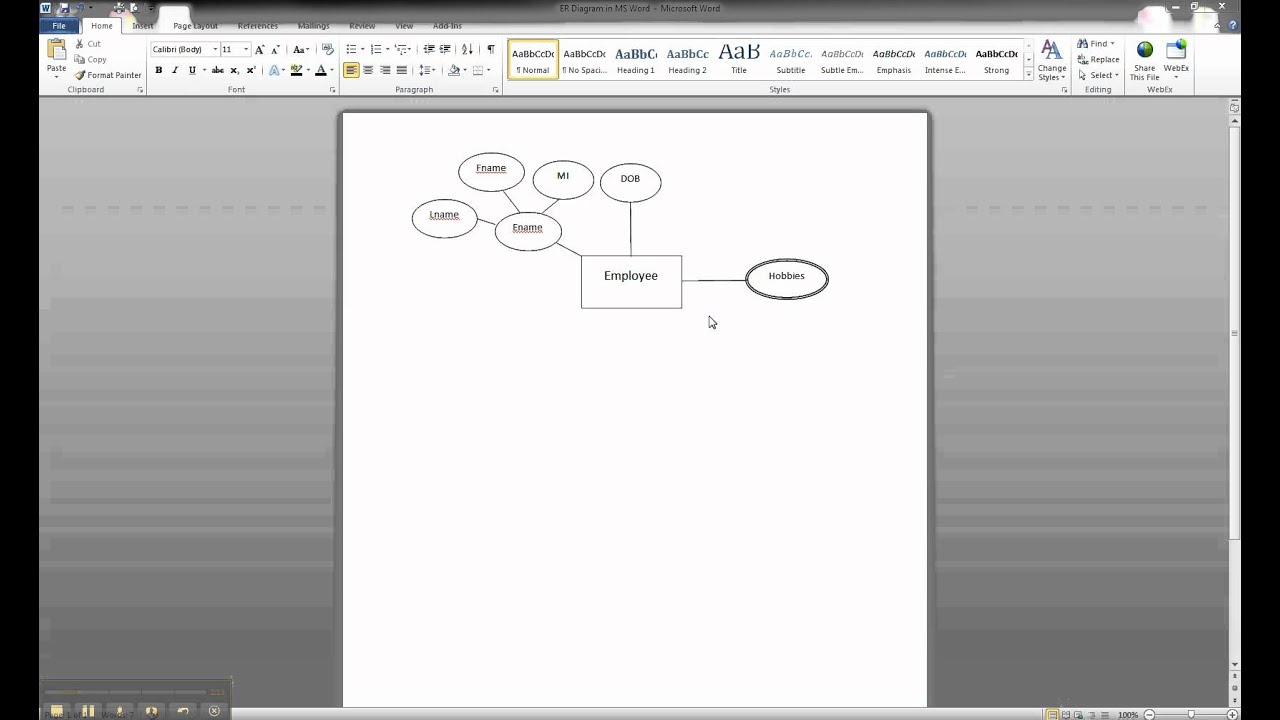This screenshot has height=720, width=1280.
Task: Apply the Text Effects icon
Action: click(x=275, y=70)
